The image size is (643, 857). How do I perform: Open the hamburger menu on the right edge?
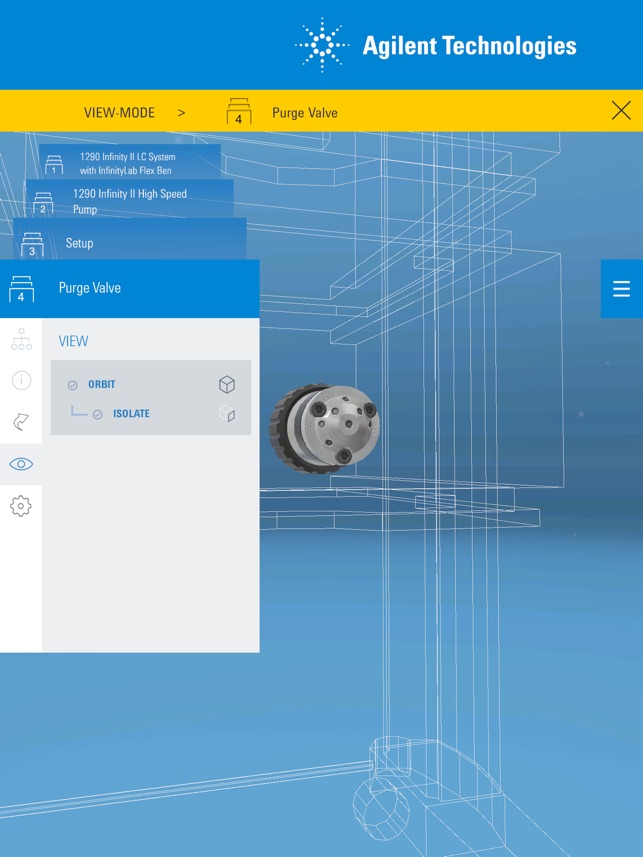point(622,289)
